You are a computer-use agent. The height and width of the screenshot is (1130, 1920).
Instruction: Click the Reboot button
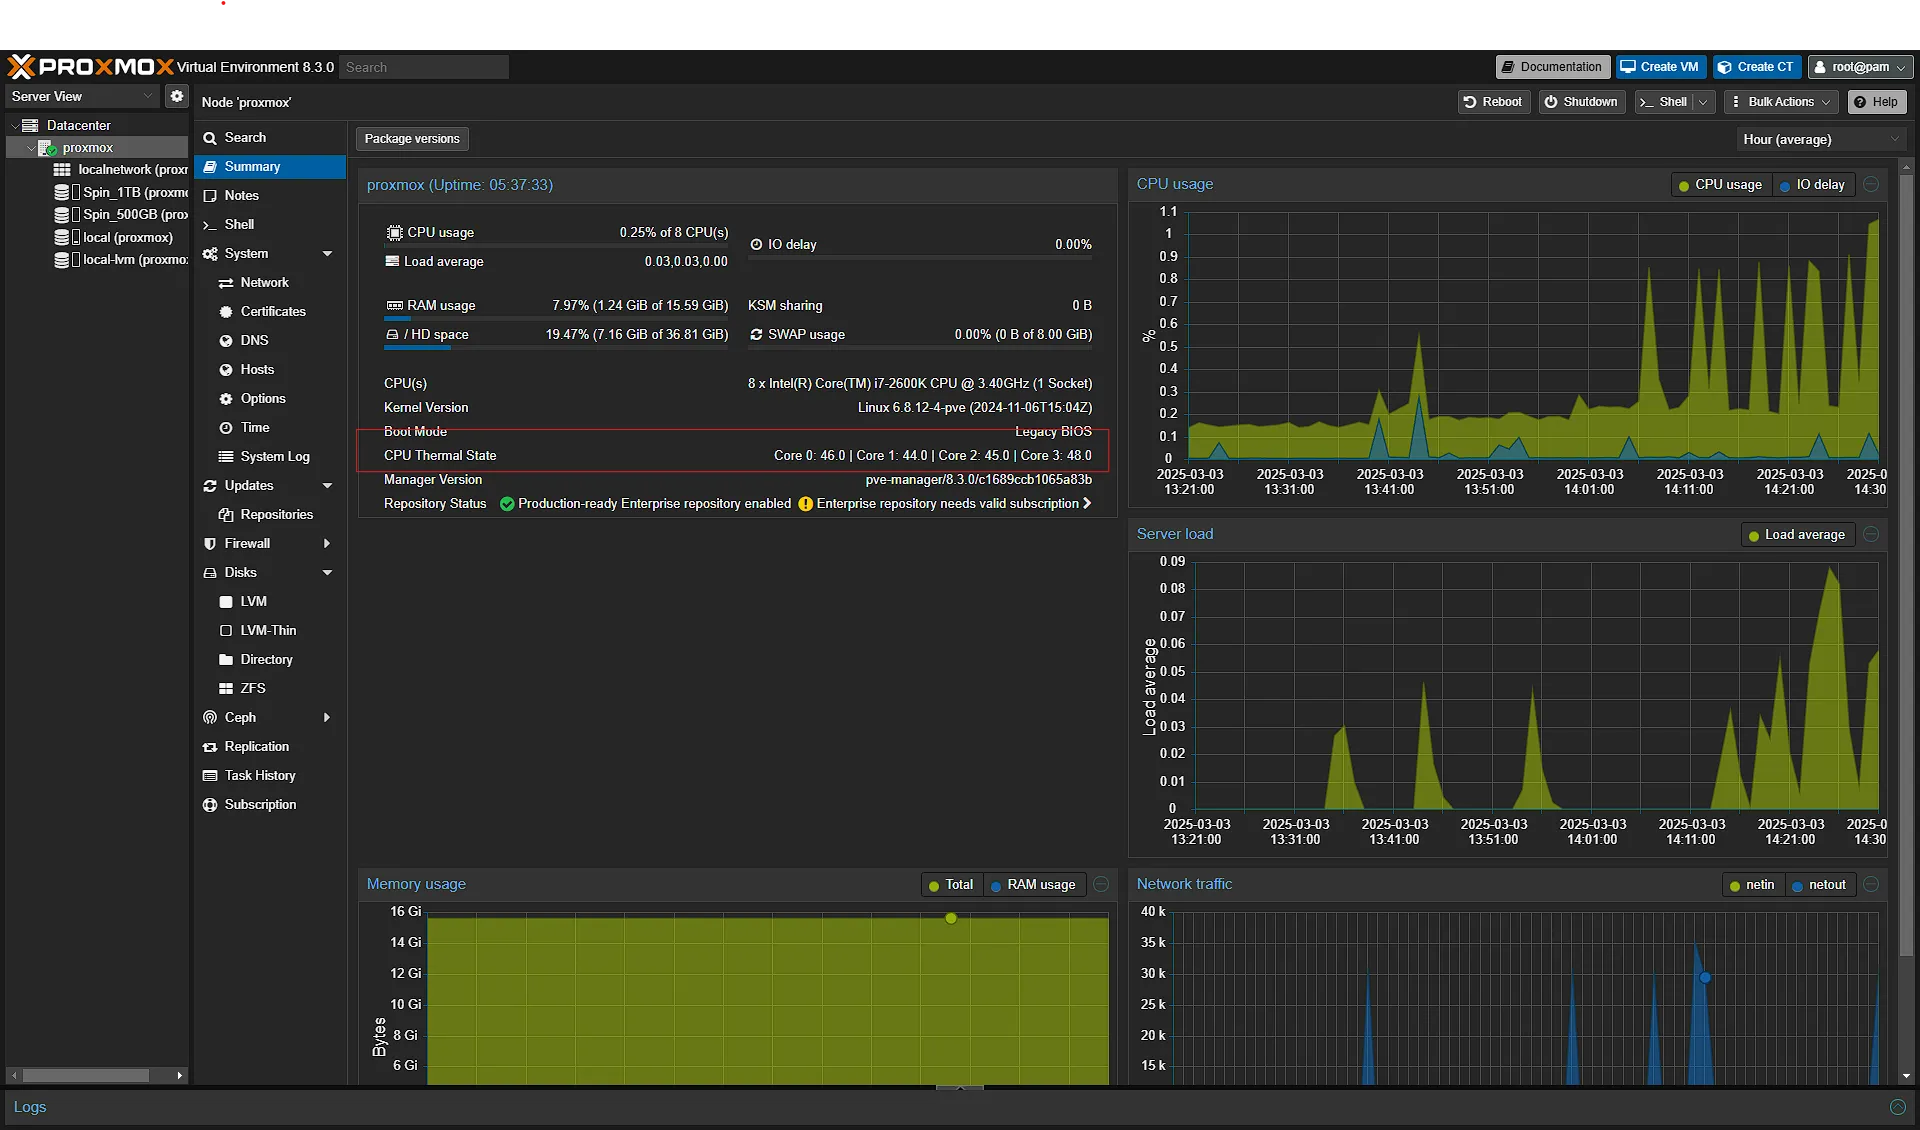[x=1494, y=102]
